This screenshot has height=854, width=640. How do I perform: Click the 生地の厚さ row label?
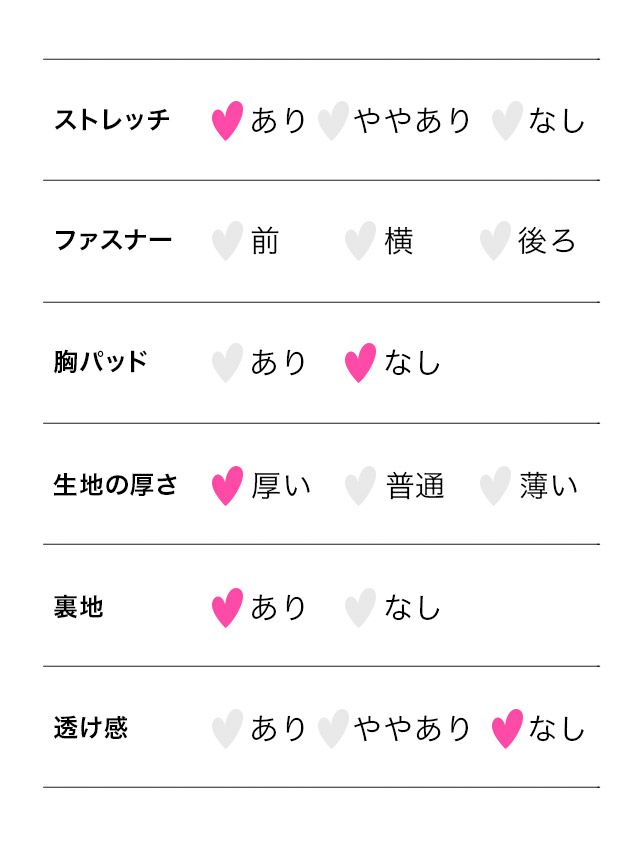tap(115, 485)
